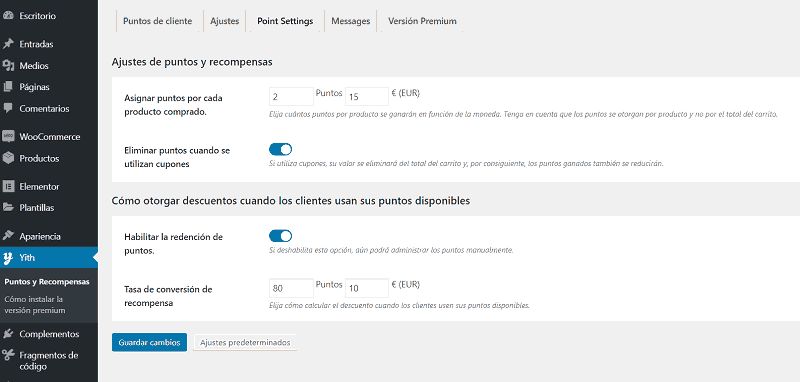Click the Plantillas folder icon
Screen dimensions: 800x382
tap(8, 208)
